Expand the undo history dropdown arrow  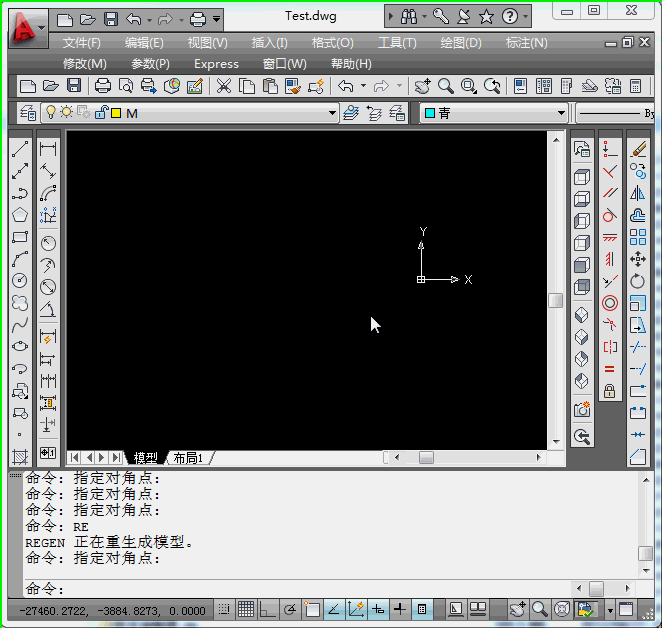[x=363, y=87]
